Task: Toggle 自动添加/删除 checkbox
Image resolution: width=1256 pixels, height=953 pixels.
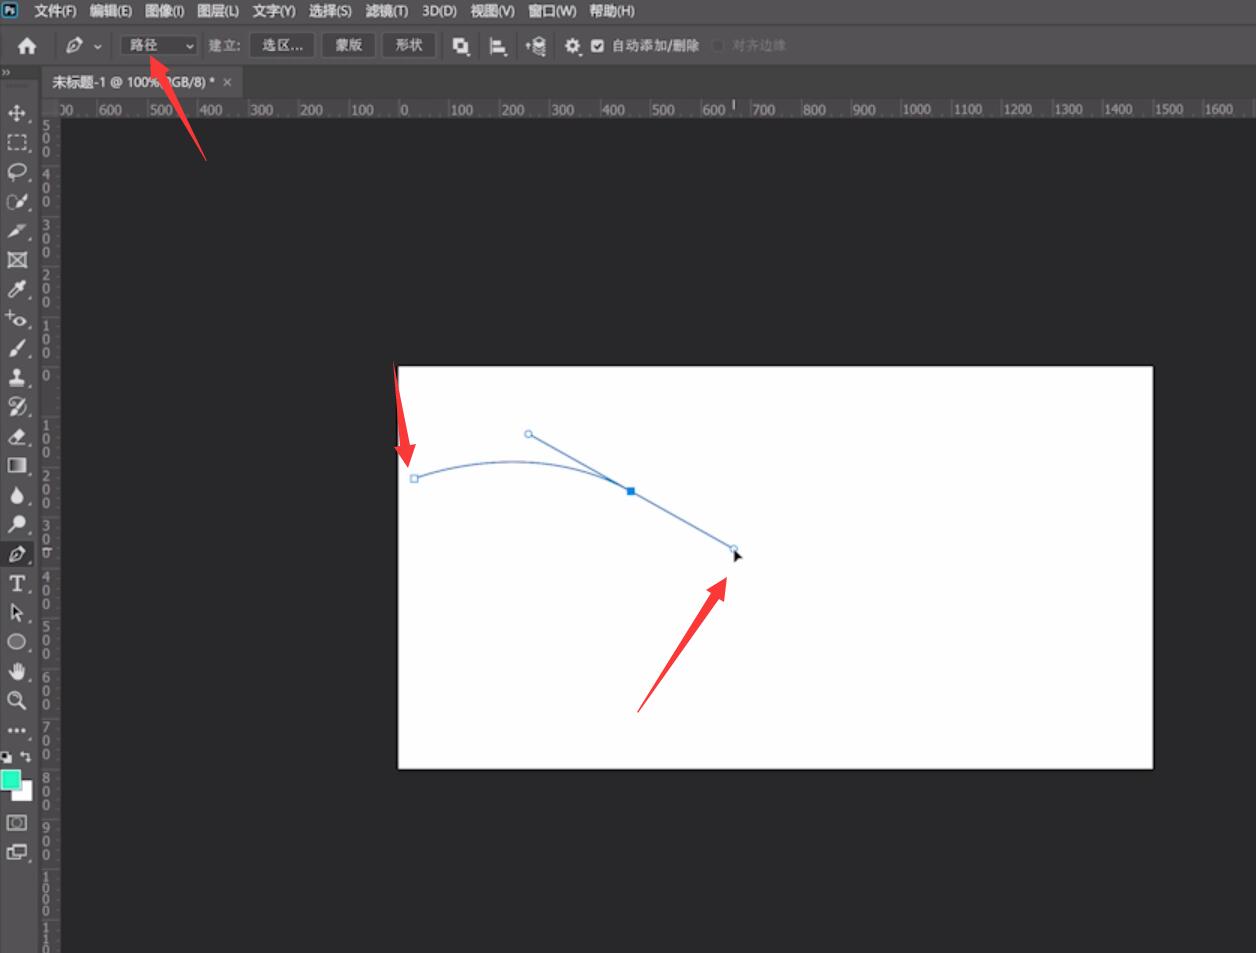Action: pyautogui.click(x=598, y=45)
